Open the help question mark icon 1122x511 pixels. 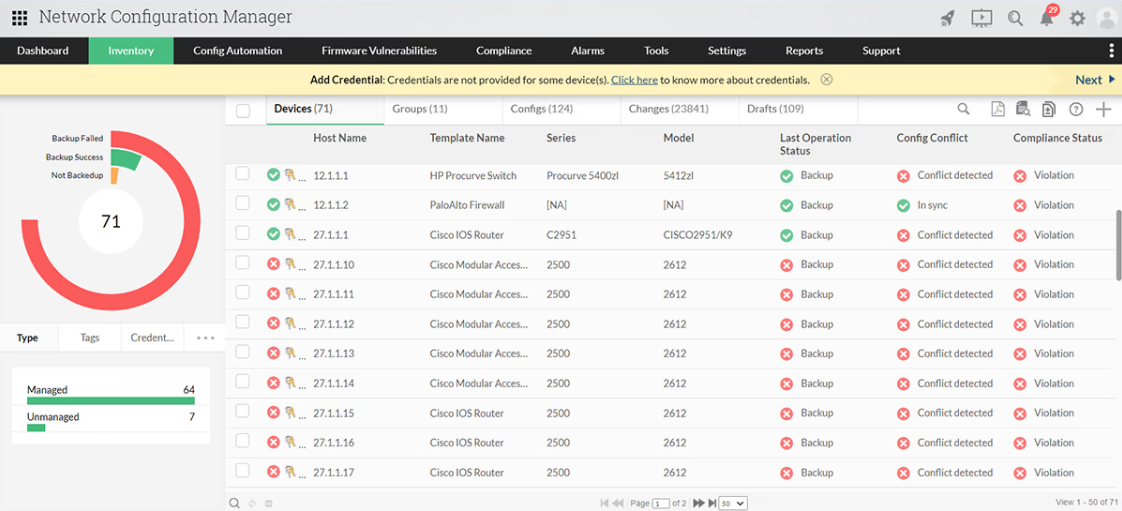pyautogui.click(x=1077, y=109)
